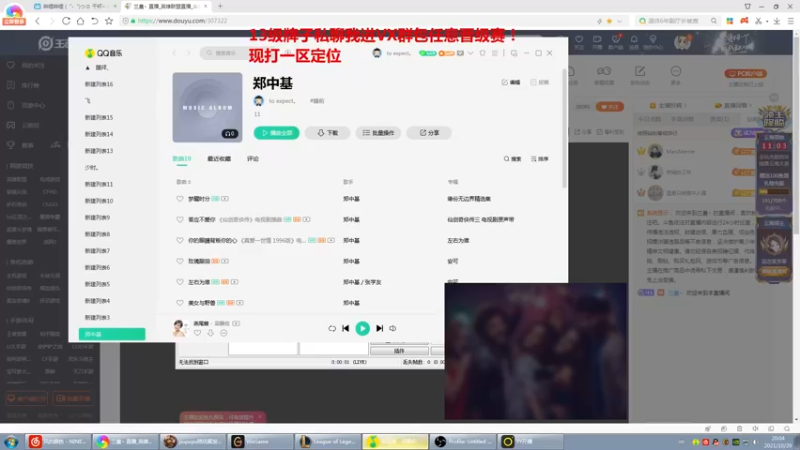Toggle heart on 梦醒时分 song row
Image resolution: width=800 pixels, height=450 pixels.
tap(180, 199)
